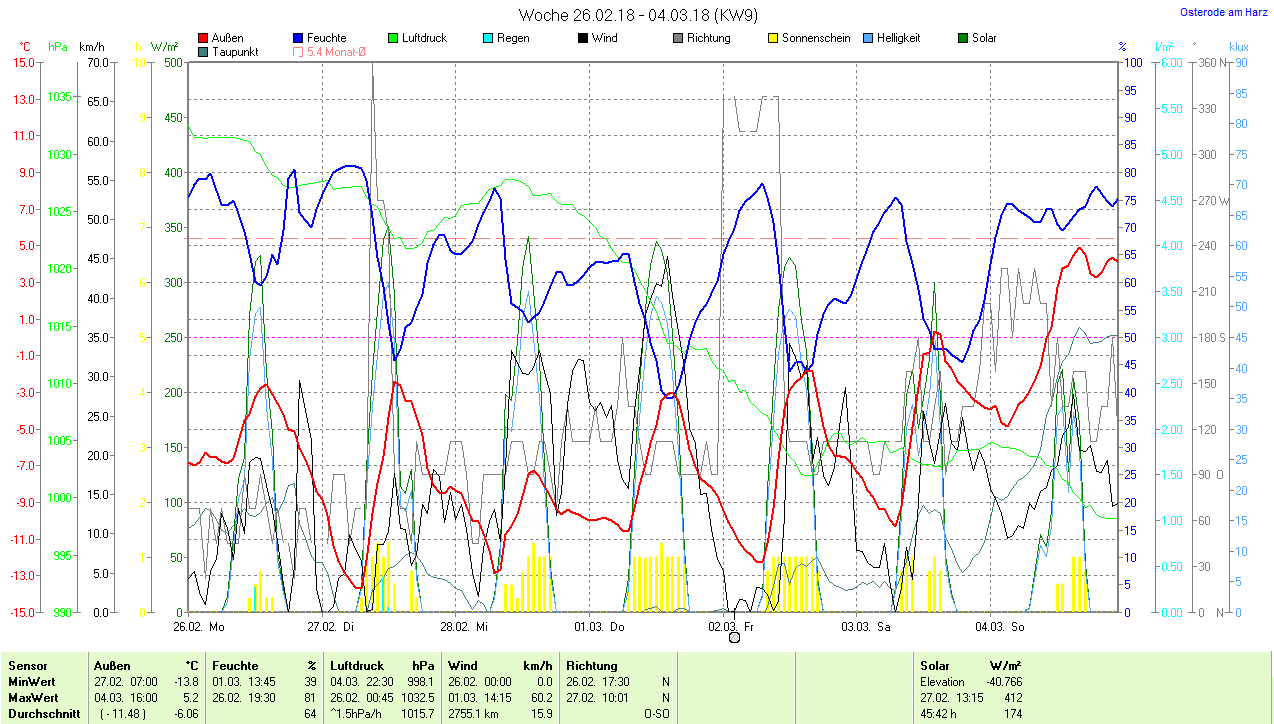Viewport: 1274px width, 724px height.
Task: Click the Osterode am Harz link
Action: click(x=1222, y=13)
